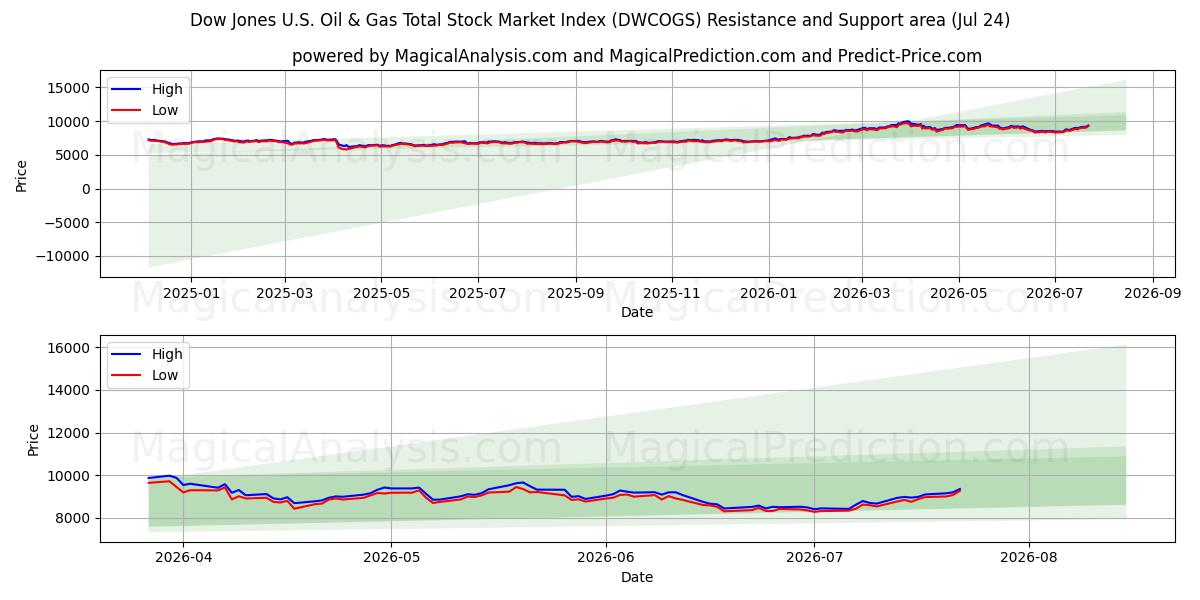Click the '2025-03' x-axis label
This screenshot has width=1200, height=600.
(x=285, y=293)
